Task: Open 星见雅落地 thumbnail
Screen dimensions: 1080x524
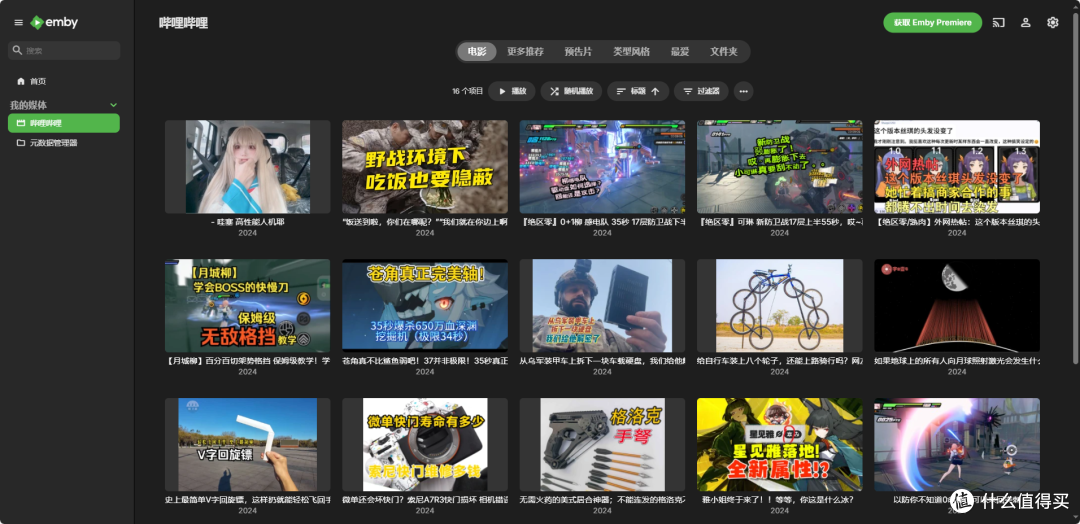Action: coord(780,445)
